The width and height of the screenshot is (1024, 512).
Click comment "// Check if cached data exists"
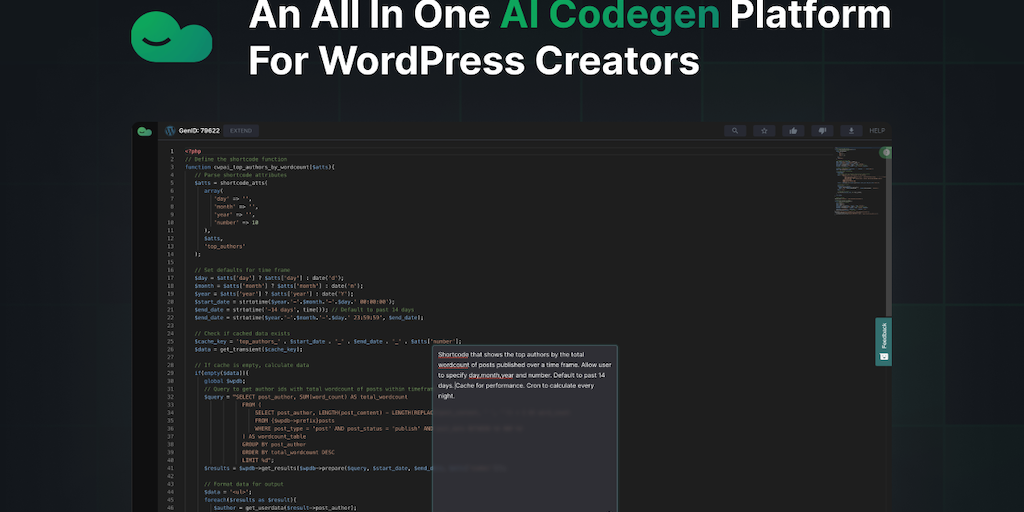point(242,334)
